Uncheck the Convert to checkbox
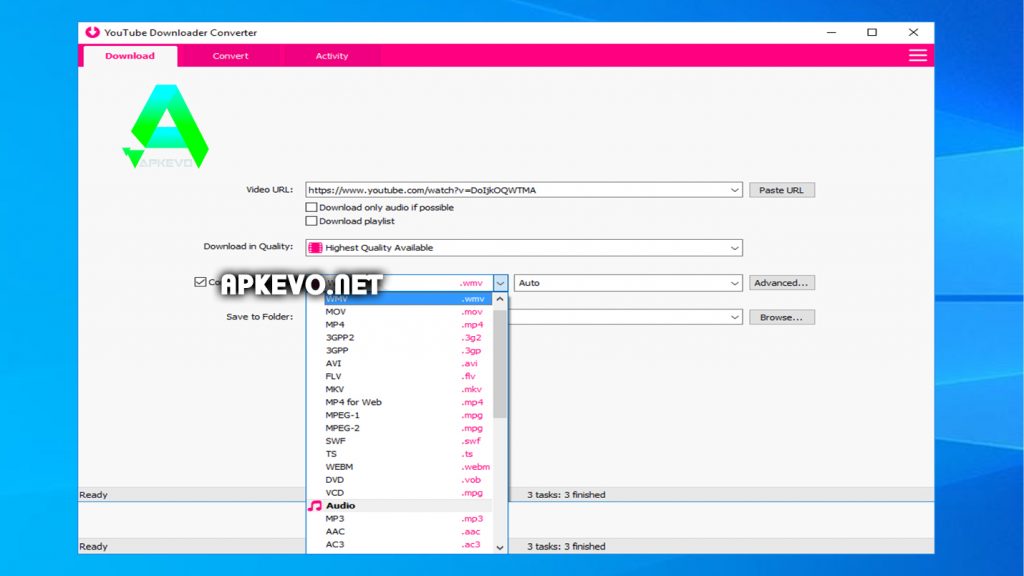Image resolution: width=1024 pixels, height=576 pixels. point(200,282)
